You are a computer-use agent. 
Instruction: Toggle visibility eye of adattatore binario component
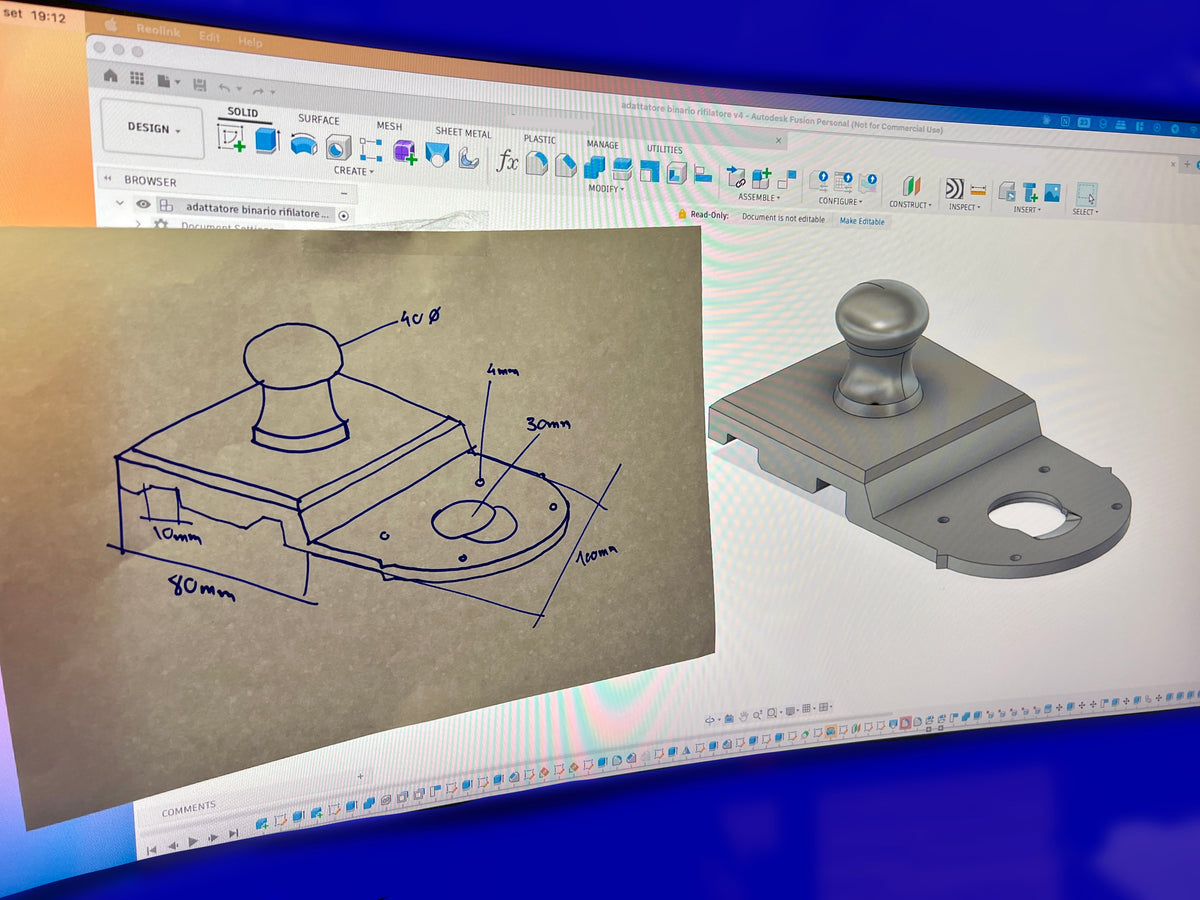(x=143, y=204)
